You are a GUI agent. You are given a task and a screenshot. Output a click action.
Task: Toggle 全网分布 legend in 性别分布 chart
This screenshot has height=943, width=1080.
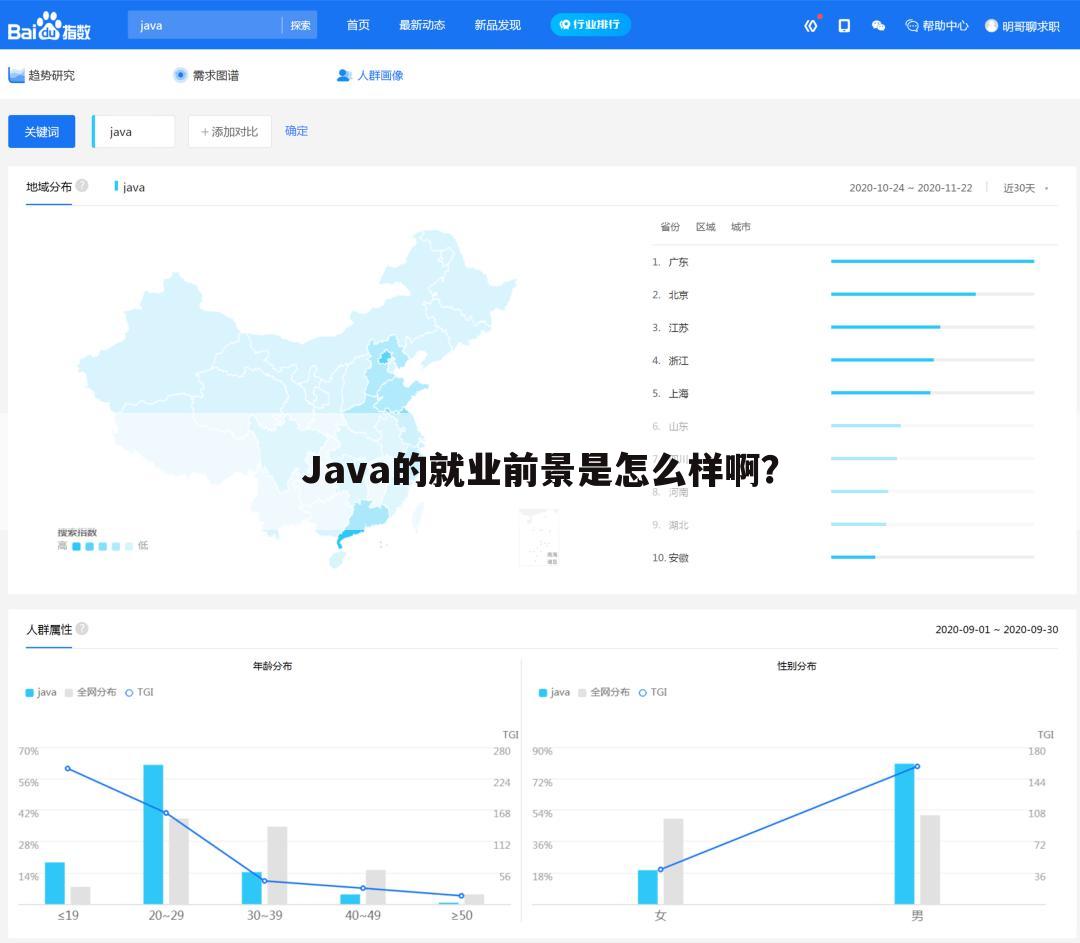point(609,692)
